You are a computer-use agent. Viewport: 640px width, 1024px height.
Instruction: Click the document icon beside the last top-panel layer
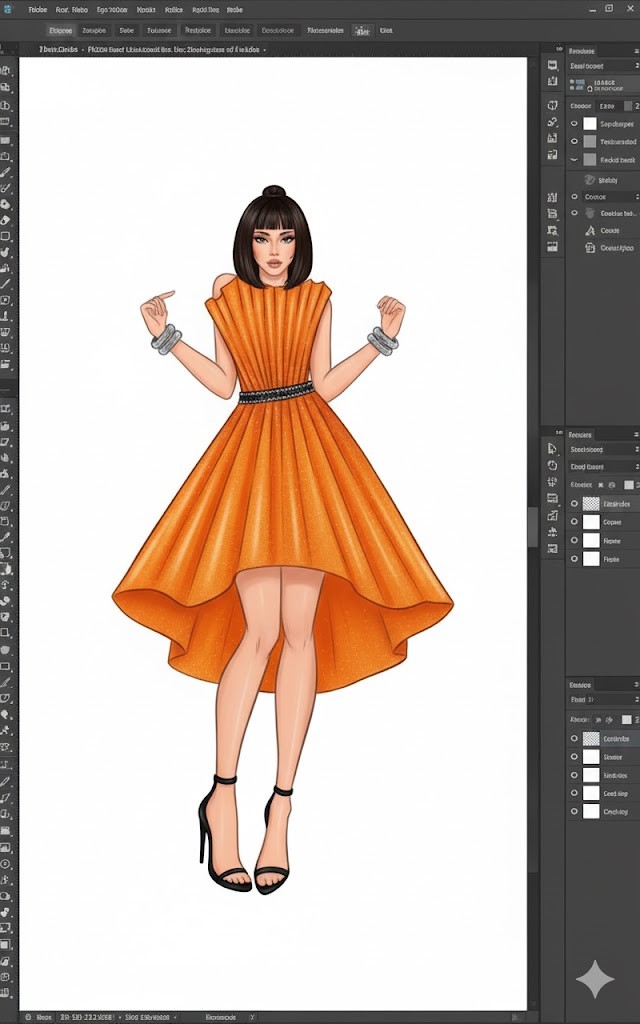pos(591,248)
